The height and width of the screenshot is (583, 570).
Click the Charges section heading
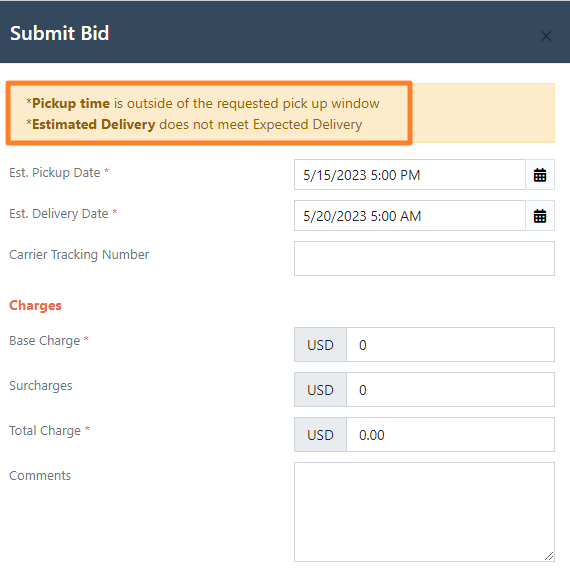coord(35,305)
